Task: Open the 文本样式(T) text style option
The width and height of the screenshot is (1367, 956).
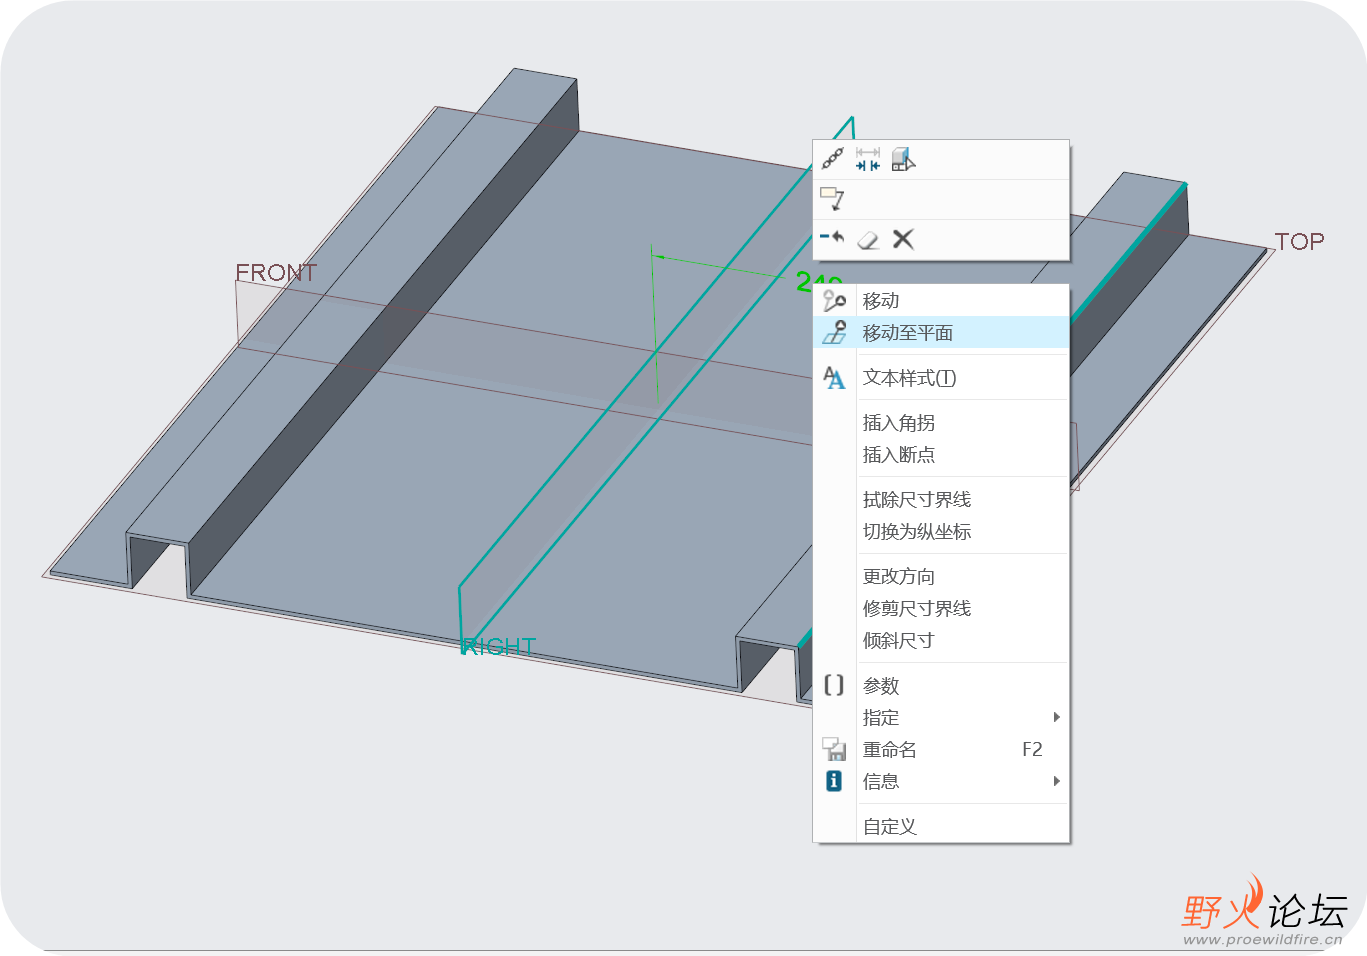Action: pyautogui.click(x=942, y=378)
